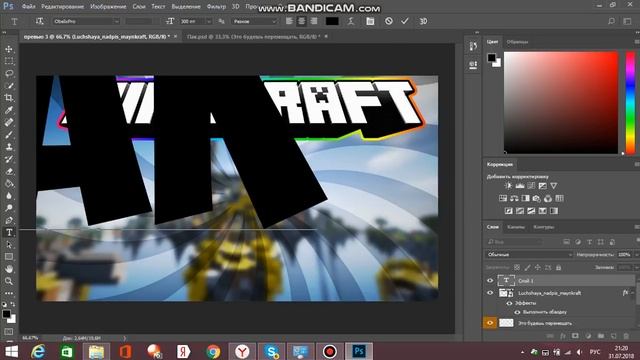Image resolution: width=640 pixels, height=360 pixels.
Task: Collapse effects arrow on Luchshaya_nadpis_maynkraft layer
Action: click(633, 293)
